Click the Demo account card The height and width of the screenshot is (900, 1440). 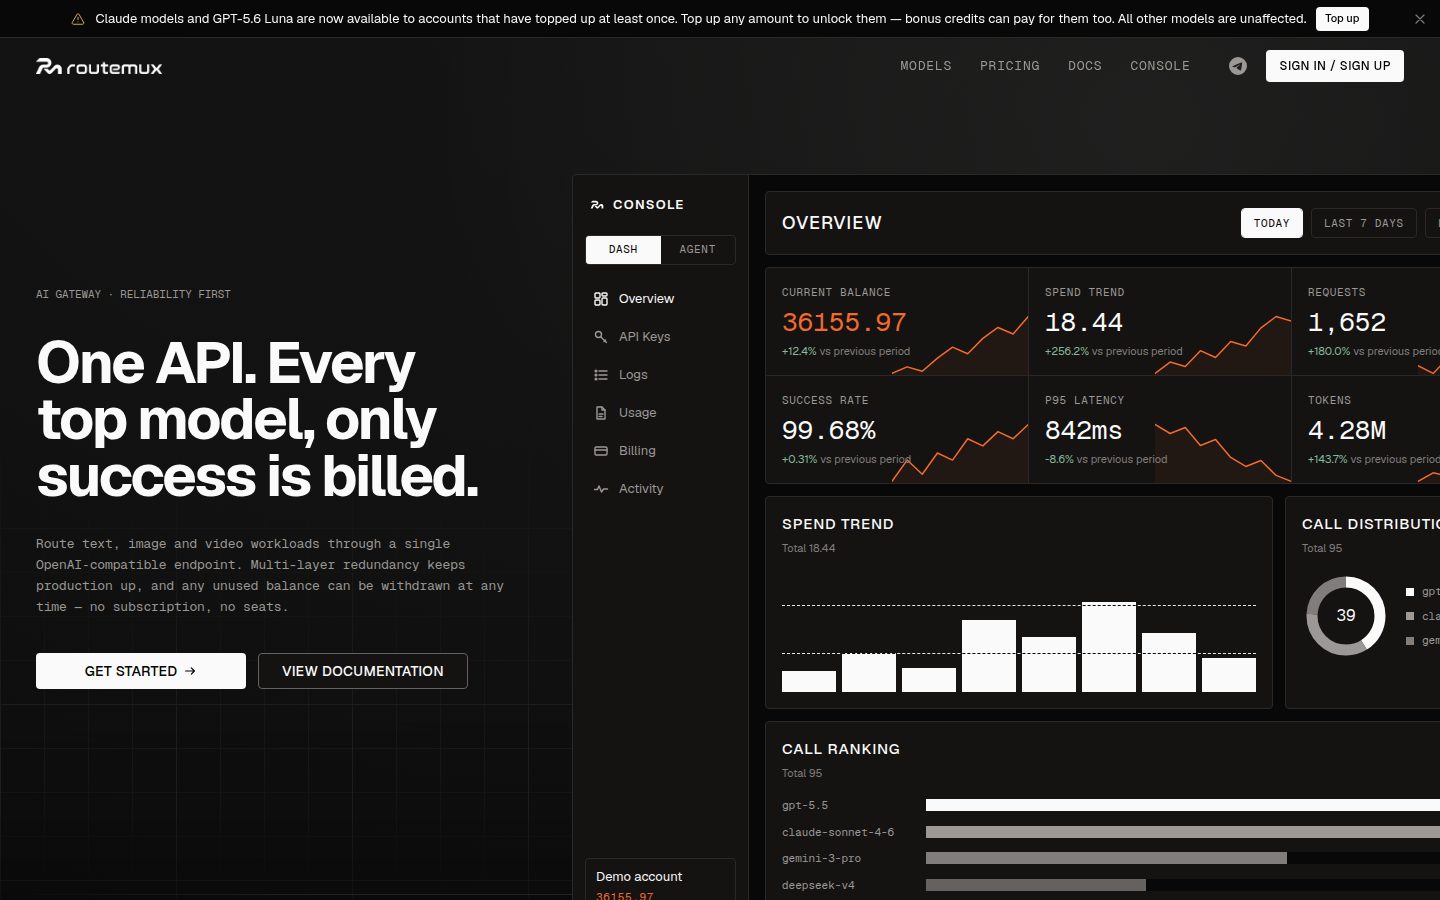660,880
